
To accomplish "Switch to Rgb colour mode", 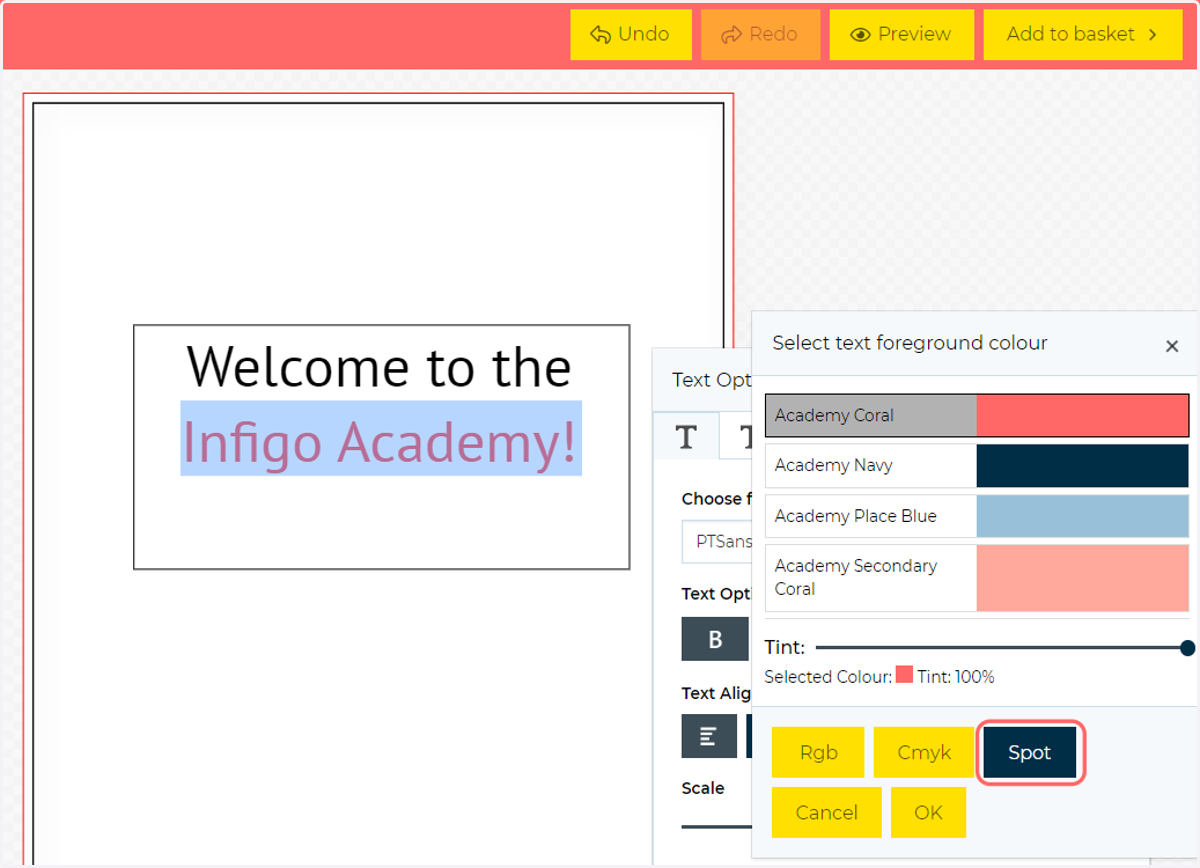I will [818, 752].
